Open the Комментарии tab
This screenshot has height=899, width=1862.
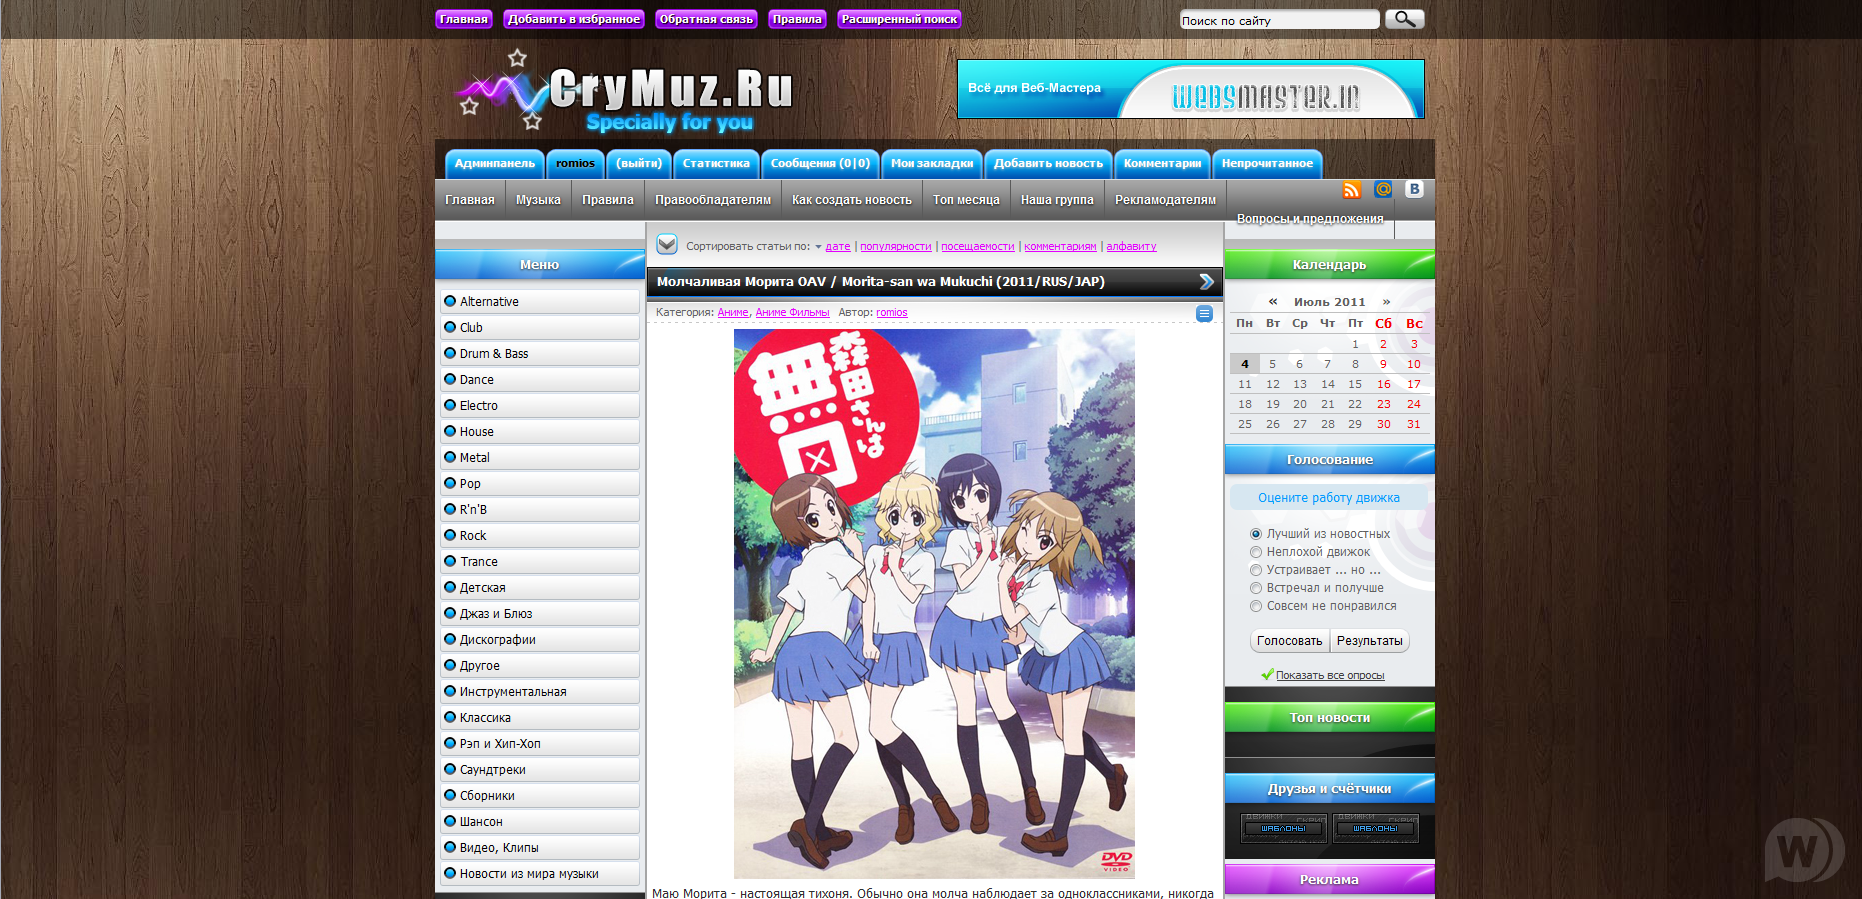click(1162, 163)
